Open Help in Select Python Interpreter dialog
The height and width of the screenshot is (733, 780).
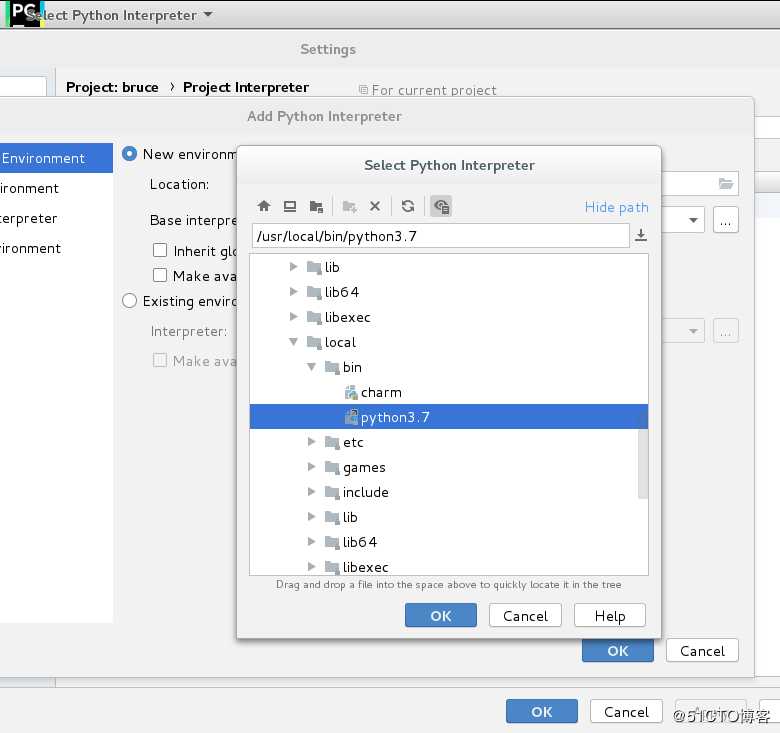[x=610, y=616]
